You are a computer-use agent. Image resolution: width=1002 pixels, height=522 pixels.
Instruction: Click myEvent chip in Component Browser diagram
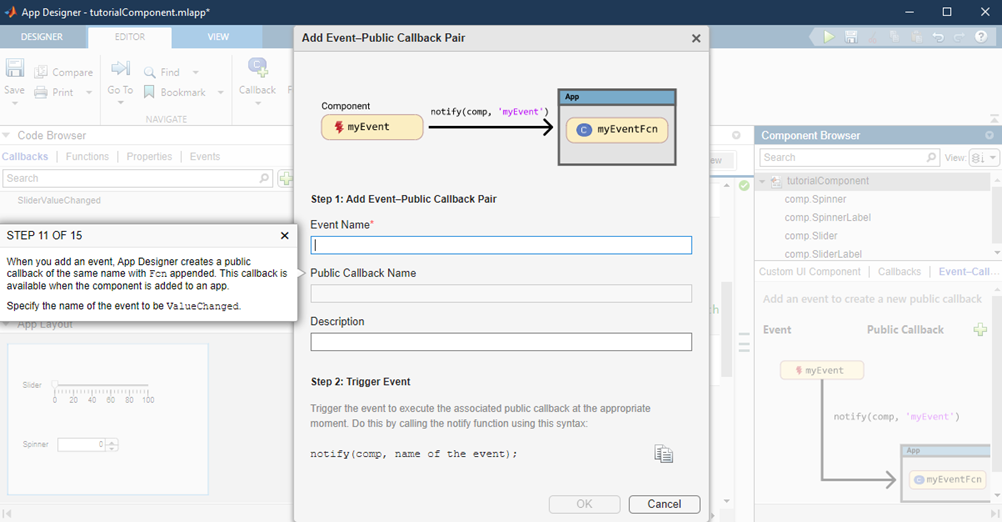coord(822,370)
